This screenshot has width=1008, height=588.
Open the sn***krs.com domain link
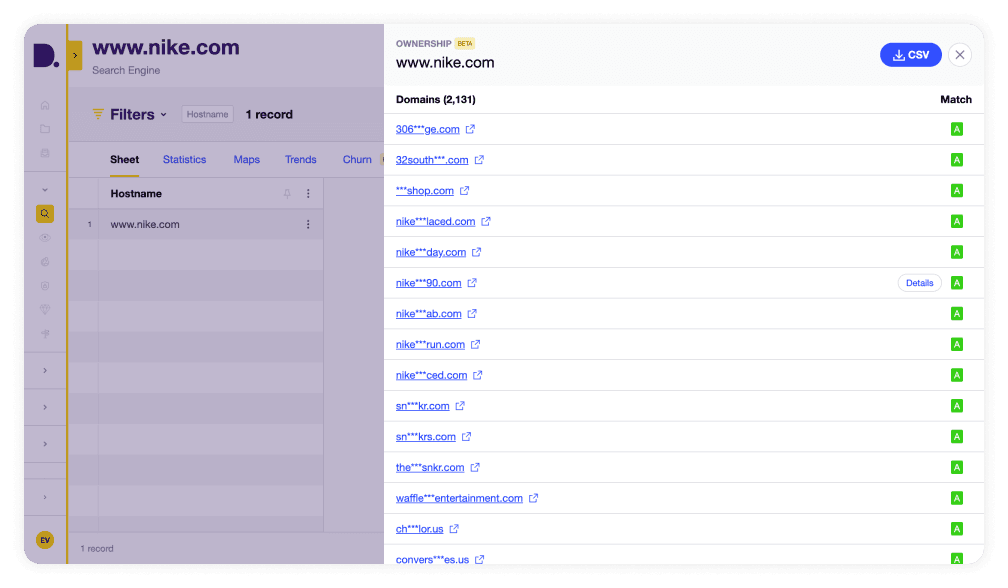tap(426, 437)
